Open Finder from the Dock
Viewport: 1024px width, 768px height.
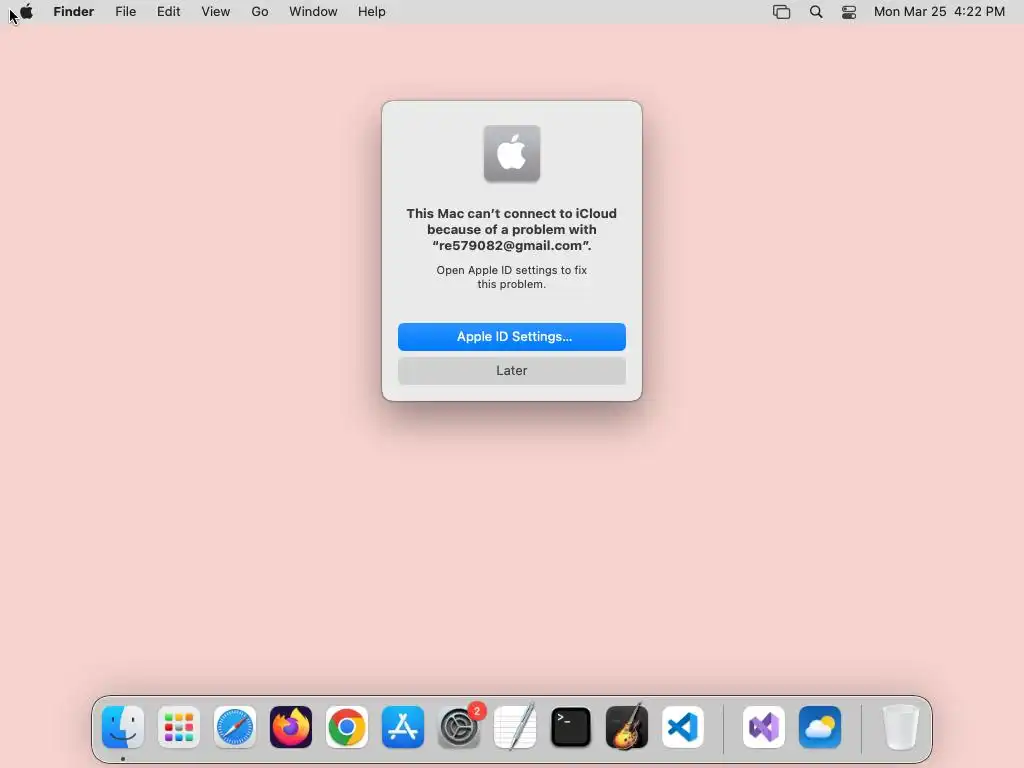[123, 727]
